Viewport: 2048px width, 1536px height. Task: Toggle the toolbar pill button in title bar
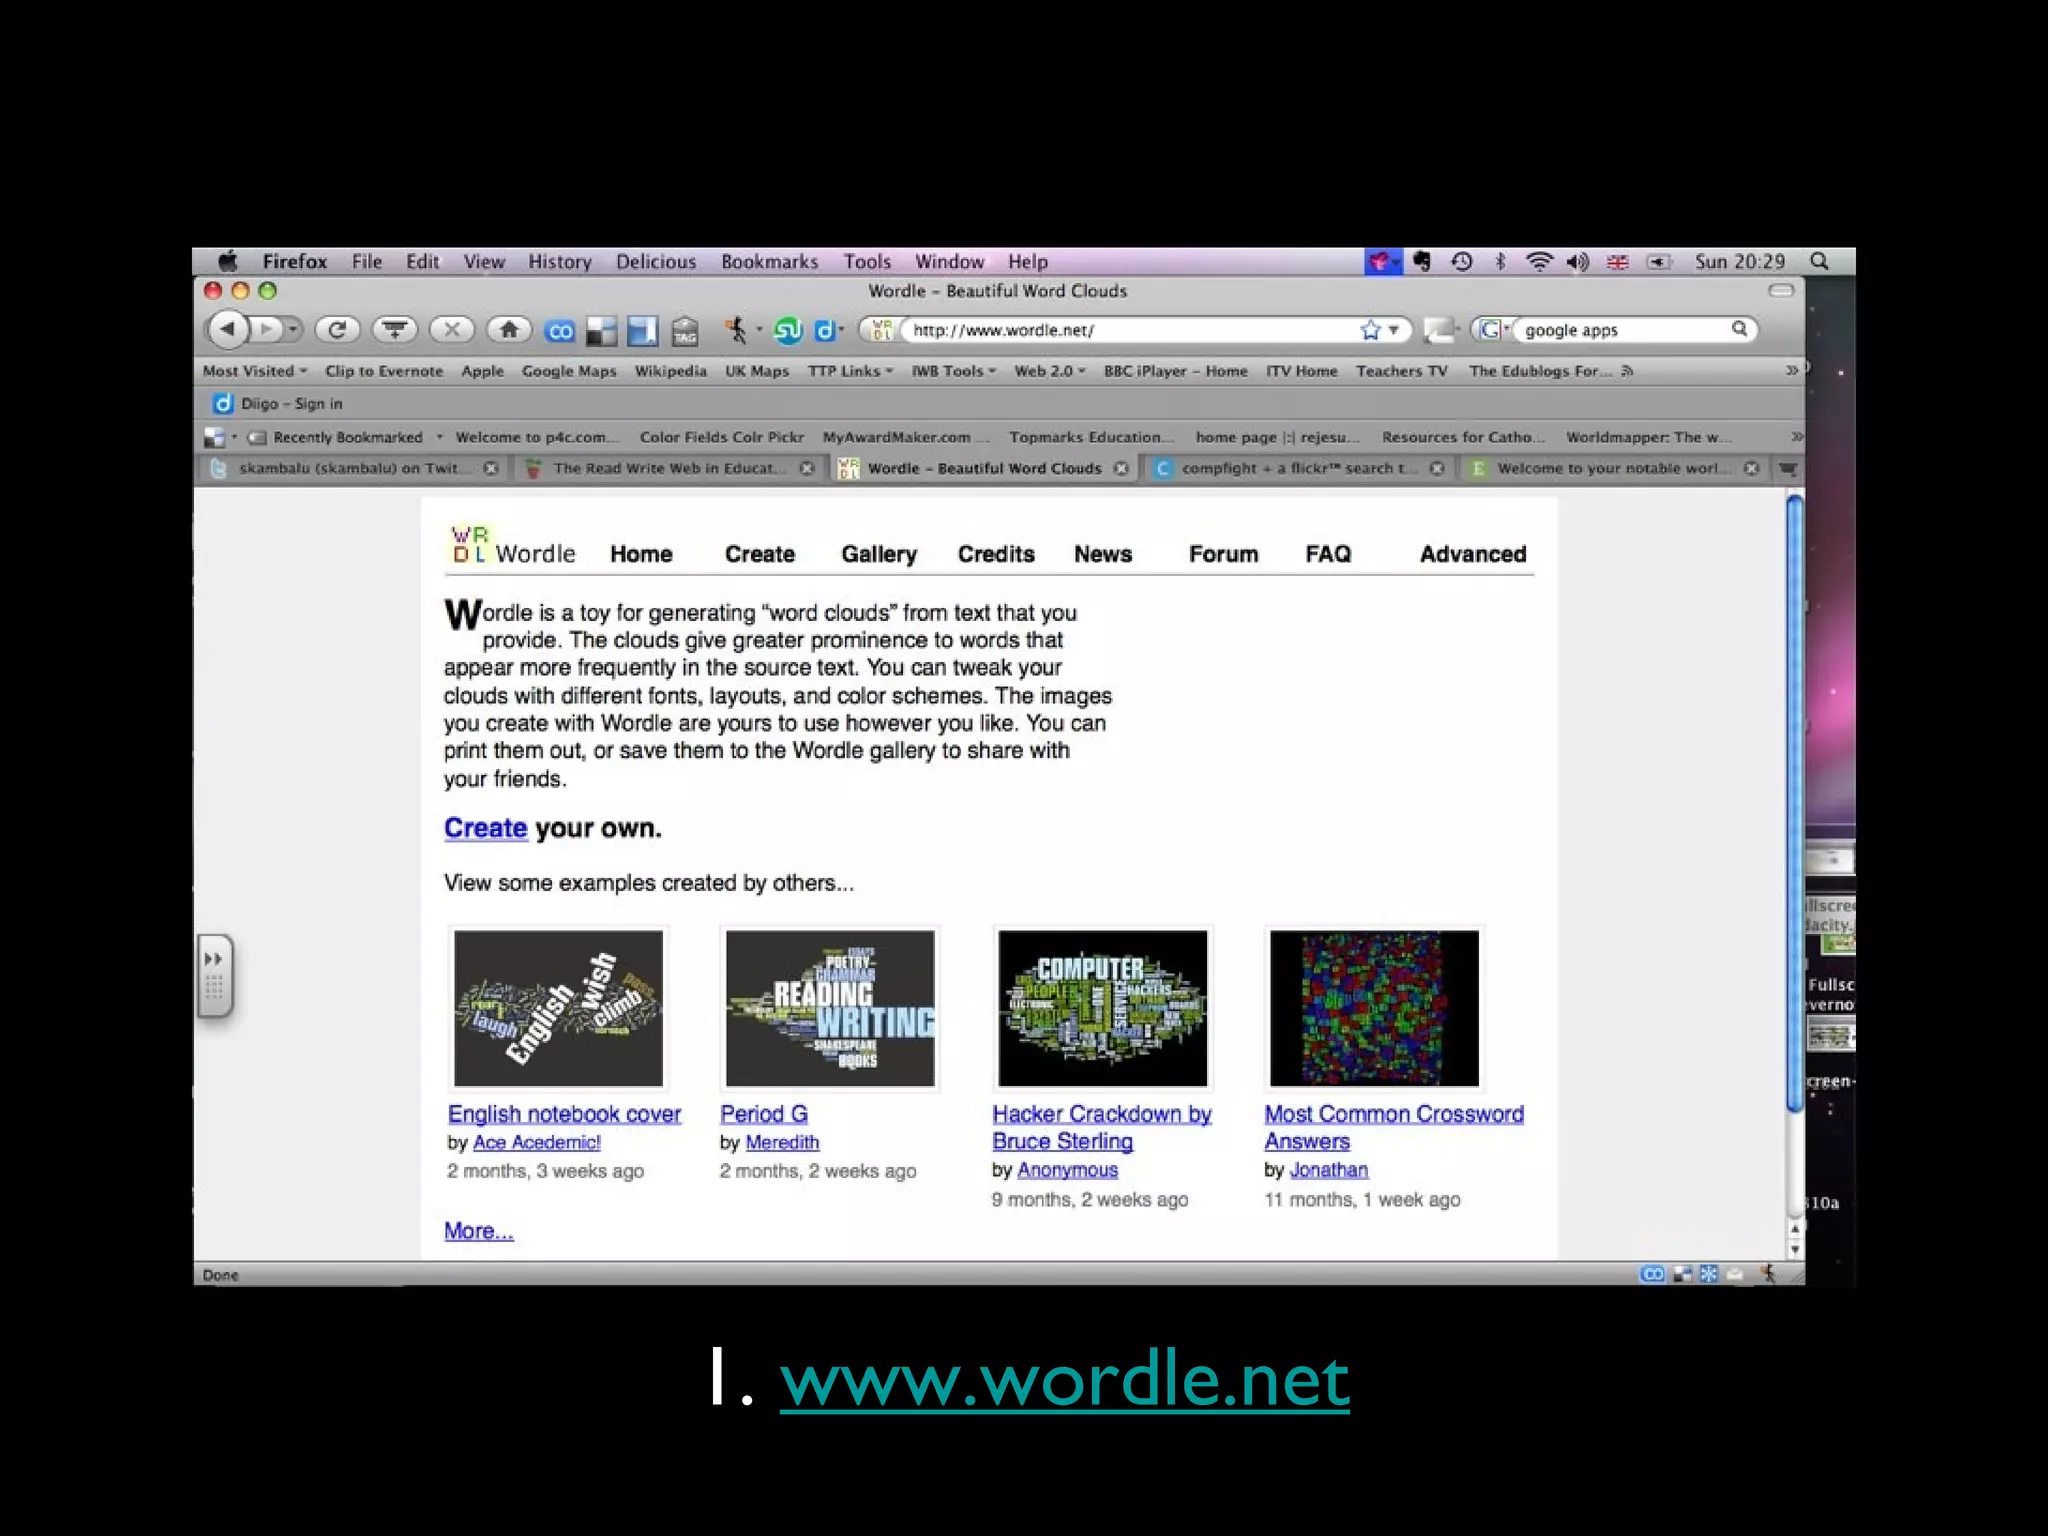point(1781,291)
